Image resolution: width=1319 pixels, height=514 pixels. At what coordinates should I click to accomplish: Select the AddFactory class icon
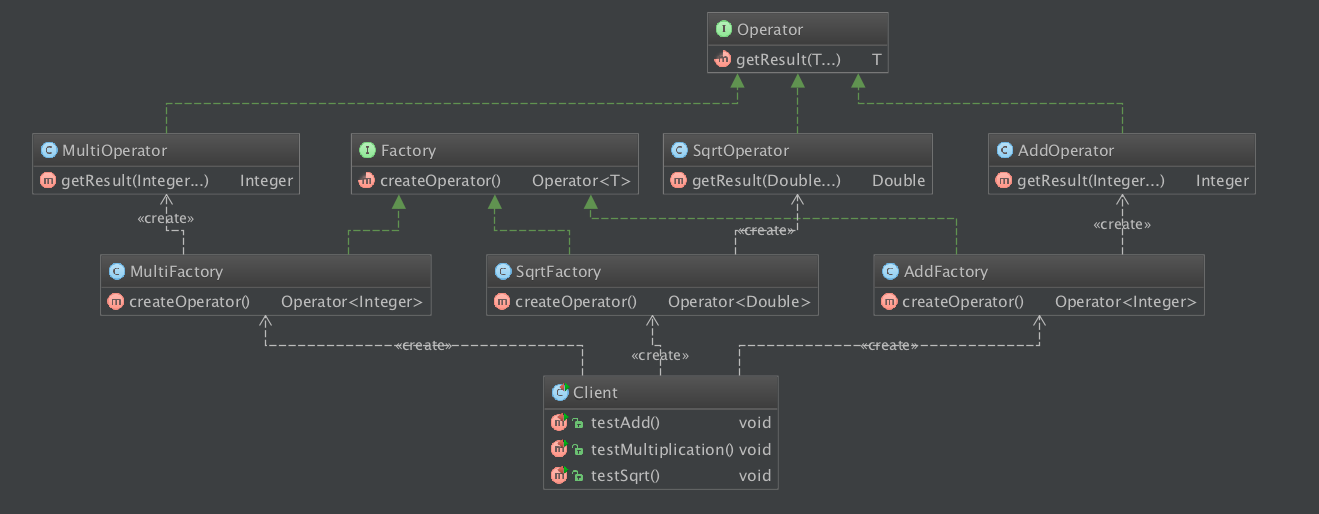890,271
